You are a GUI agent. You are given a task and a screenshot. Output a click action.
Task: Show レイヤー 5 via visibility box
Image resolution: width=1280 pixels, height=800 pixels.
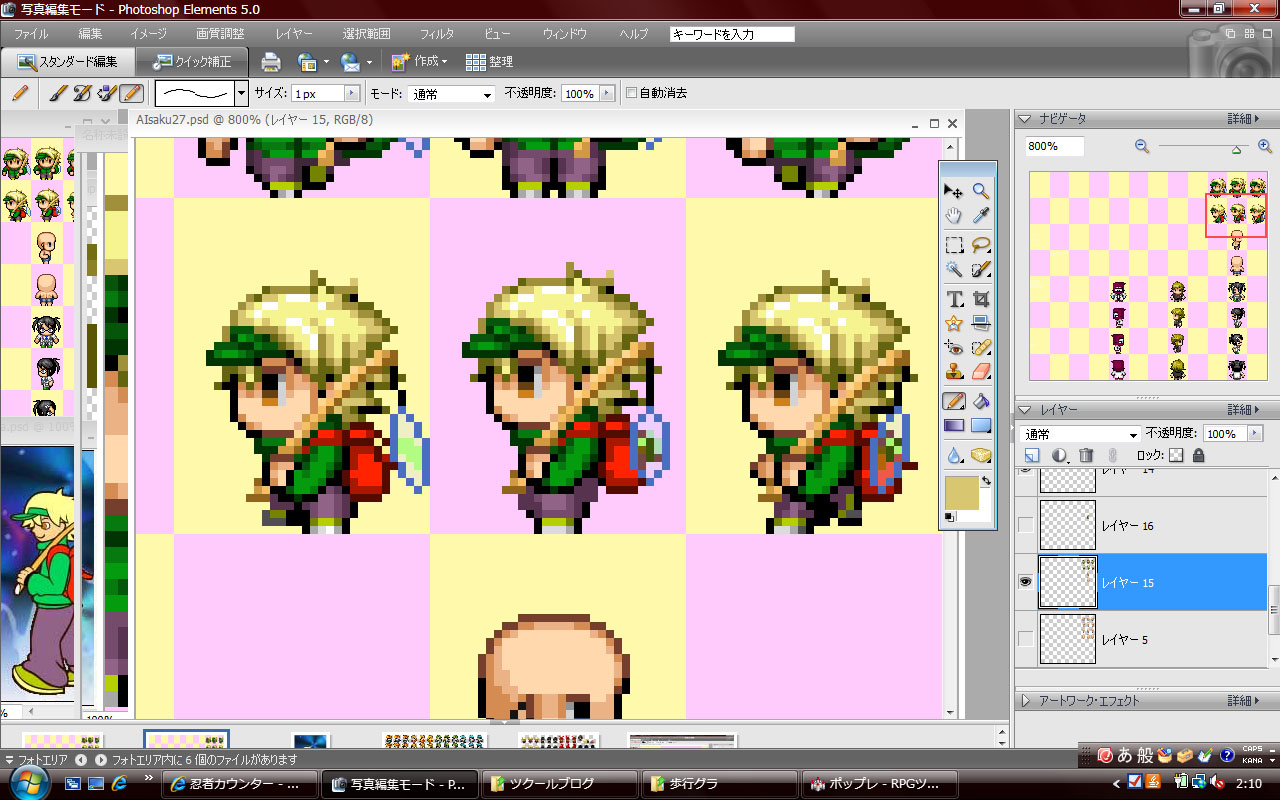1025,639
